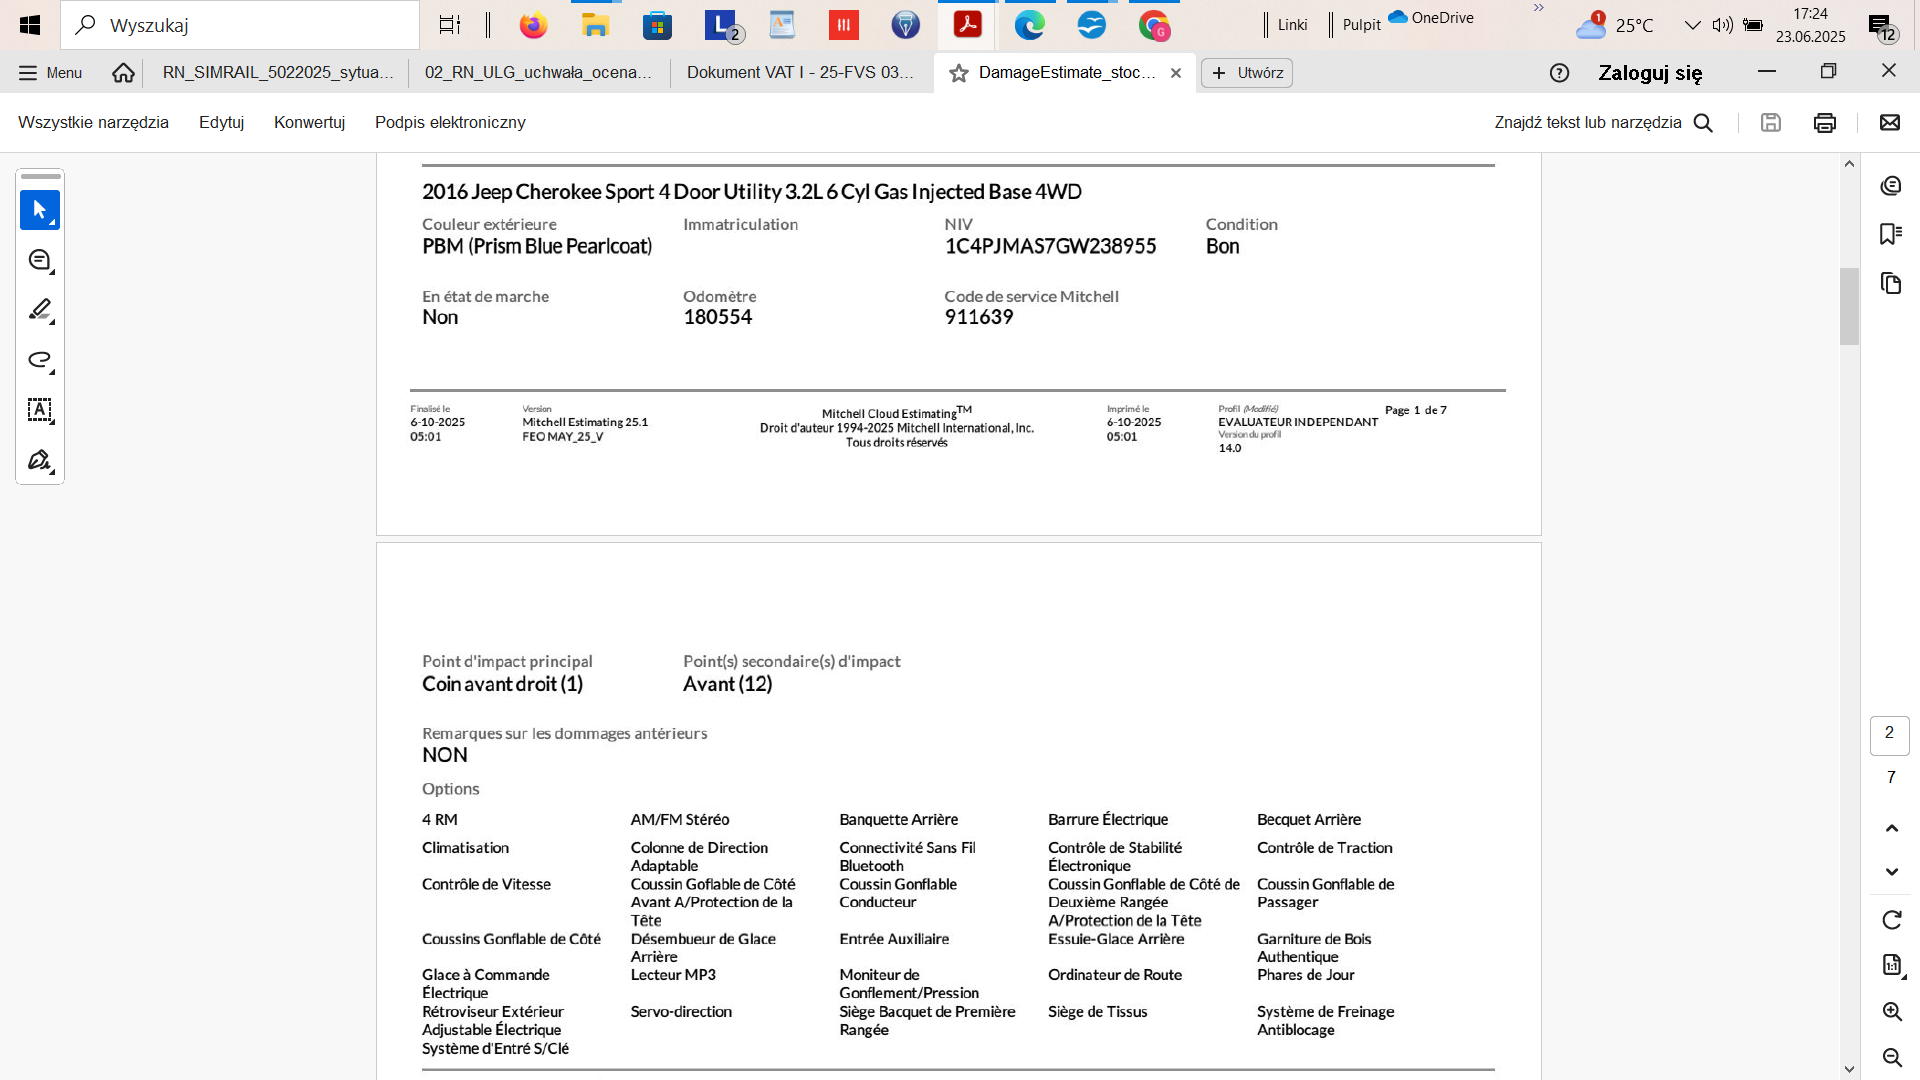Expand hidden taskbar toolbar chevrons
Viewport: 1920px width, 1080px height.
[1539, 8]
